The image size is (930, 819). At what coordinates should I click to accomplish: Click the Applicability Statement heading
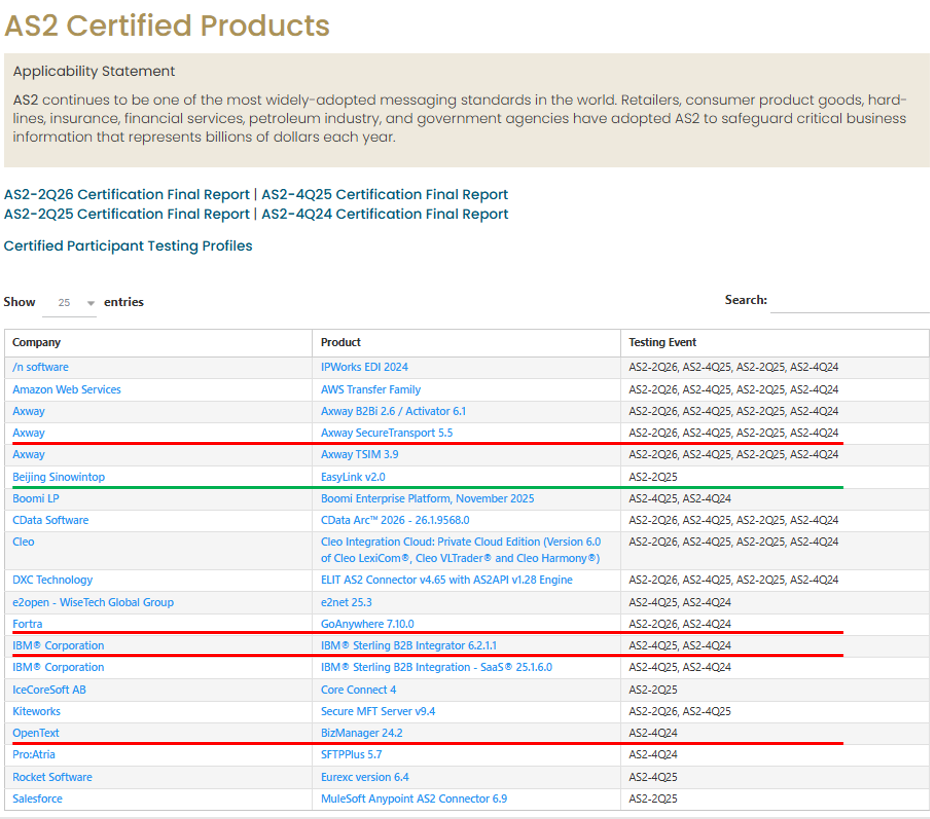tap(94, 71)
